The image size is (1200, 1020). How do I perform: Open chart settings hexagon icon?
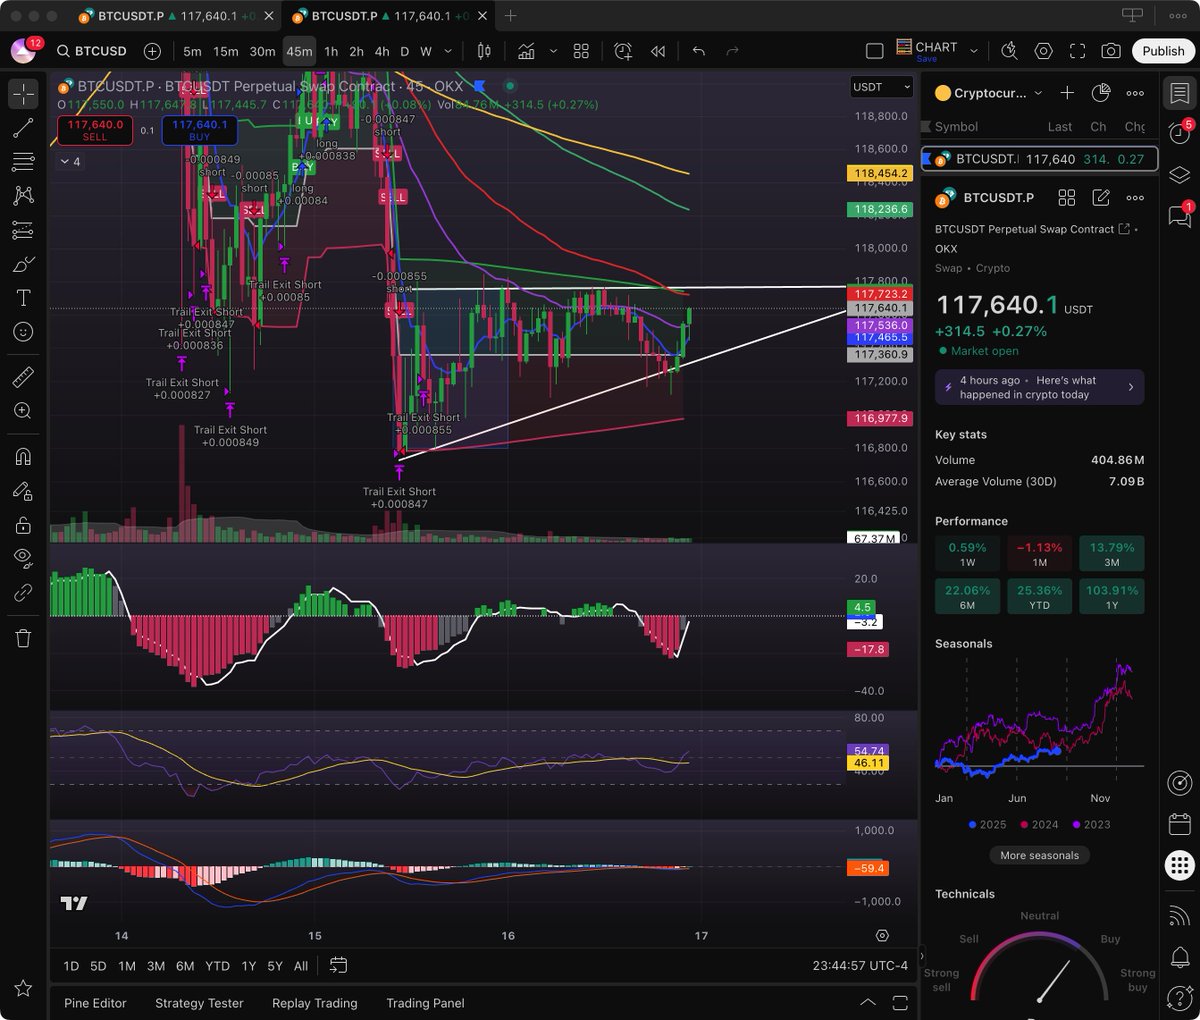[1043, 51]
